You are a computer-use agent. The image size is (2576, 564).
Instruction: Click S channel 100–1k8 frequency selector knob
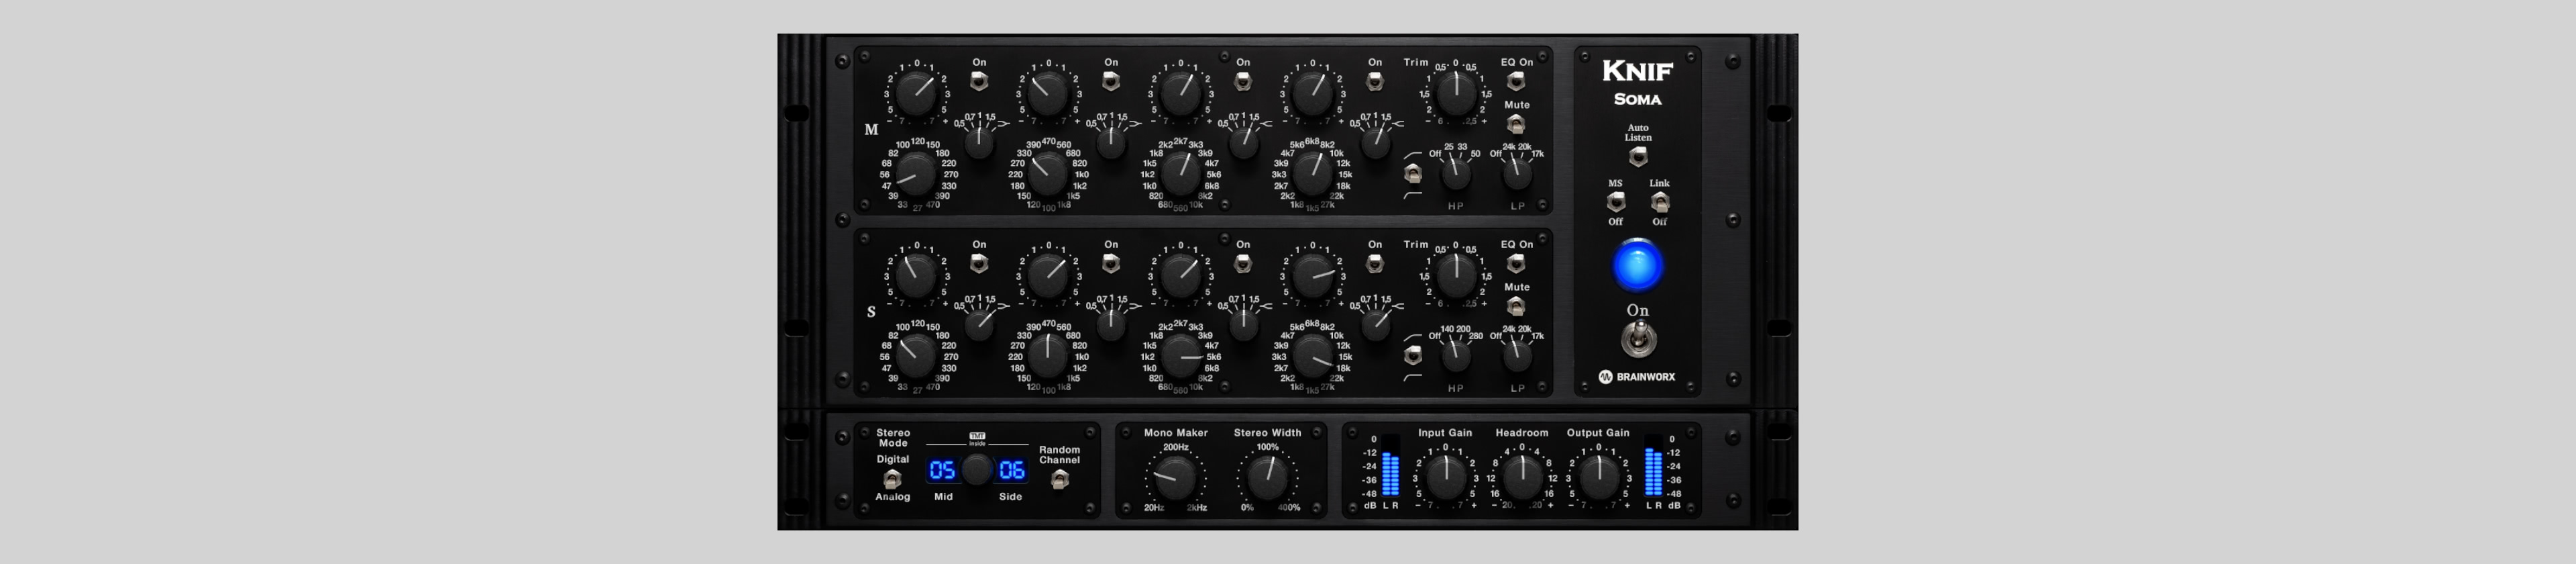[1047, 356]
